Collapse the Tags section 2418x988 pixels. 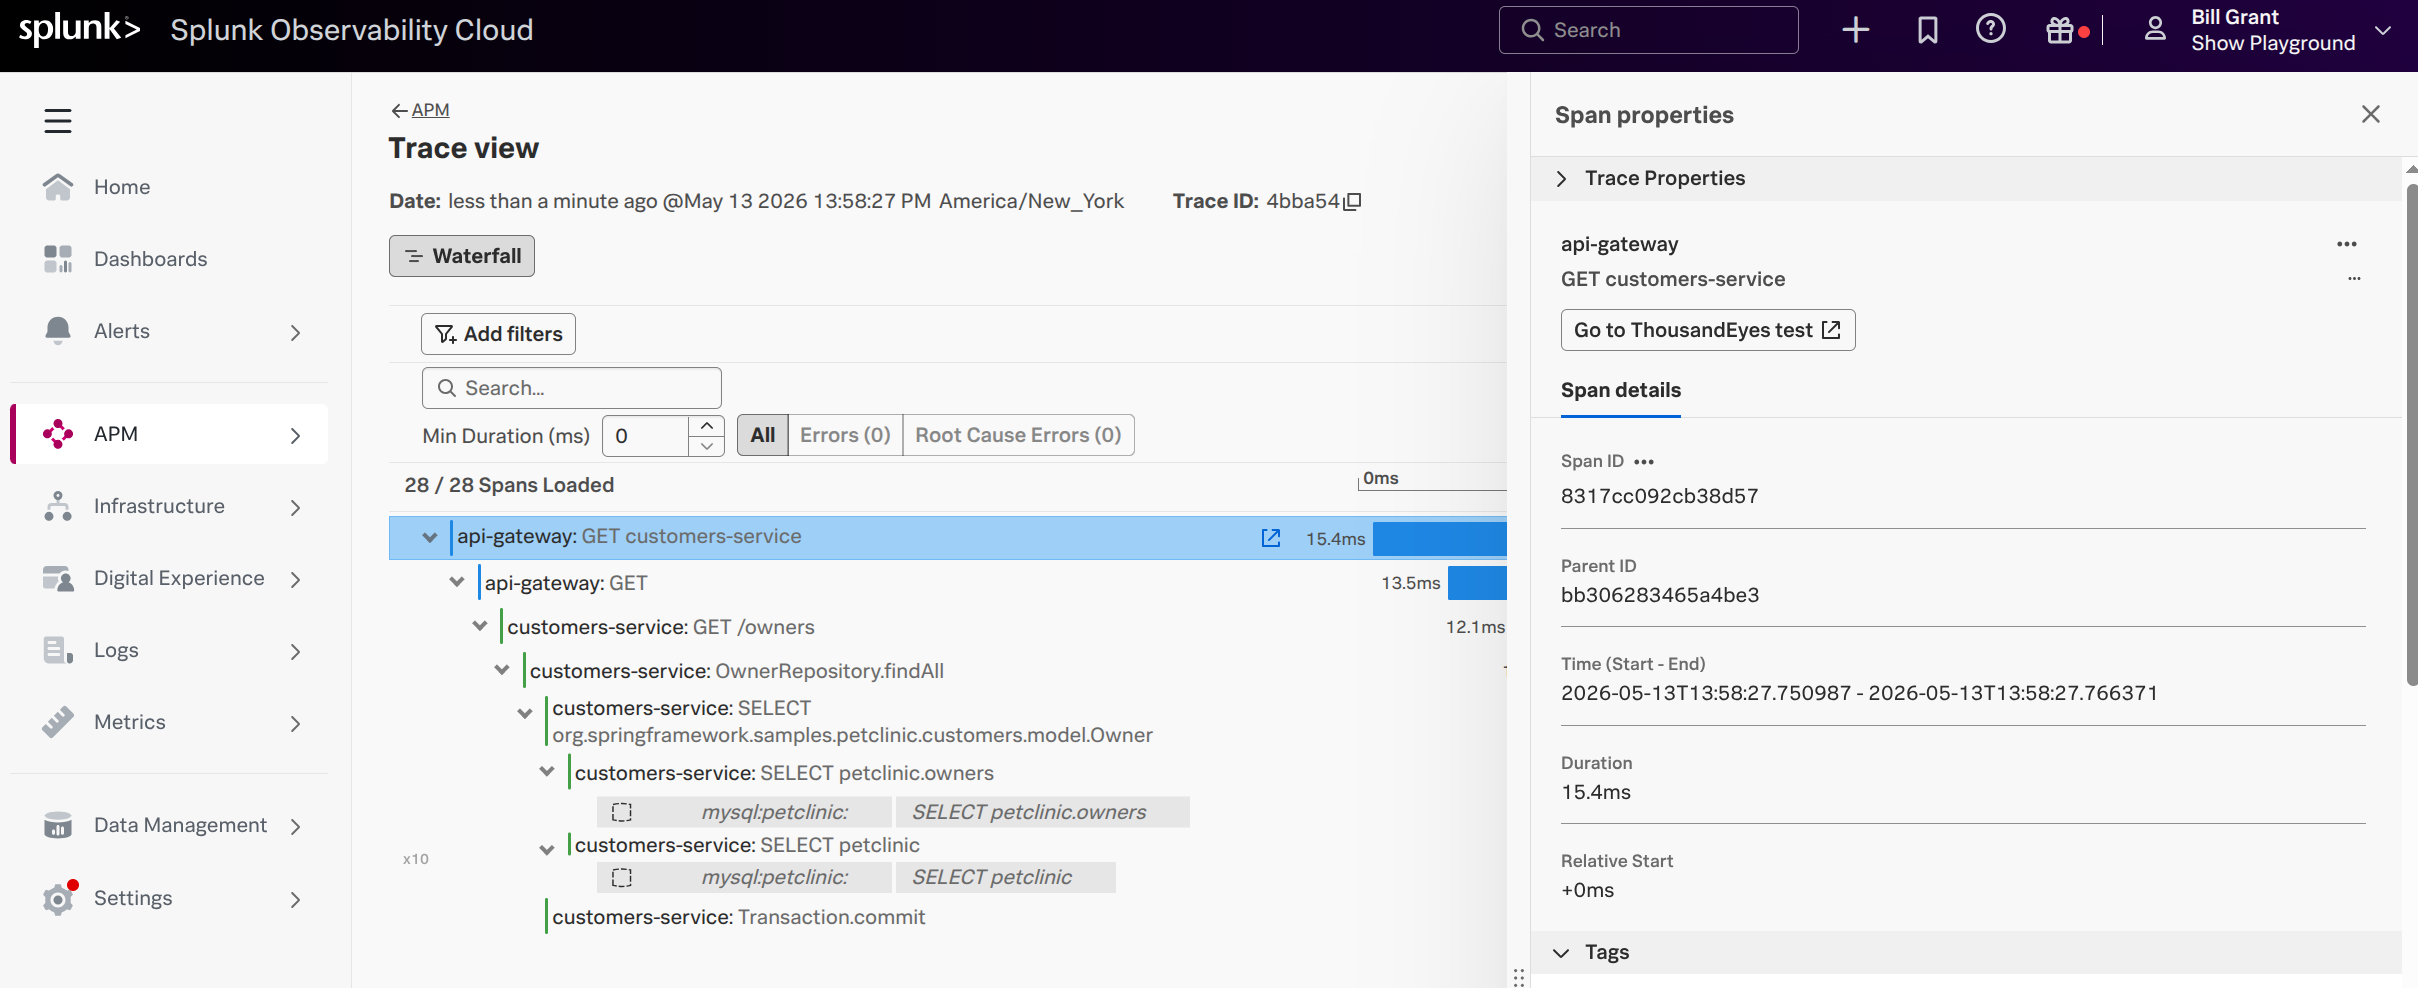[x=1561, y=953]
